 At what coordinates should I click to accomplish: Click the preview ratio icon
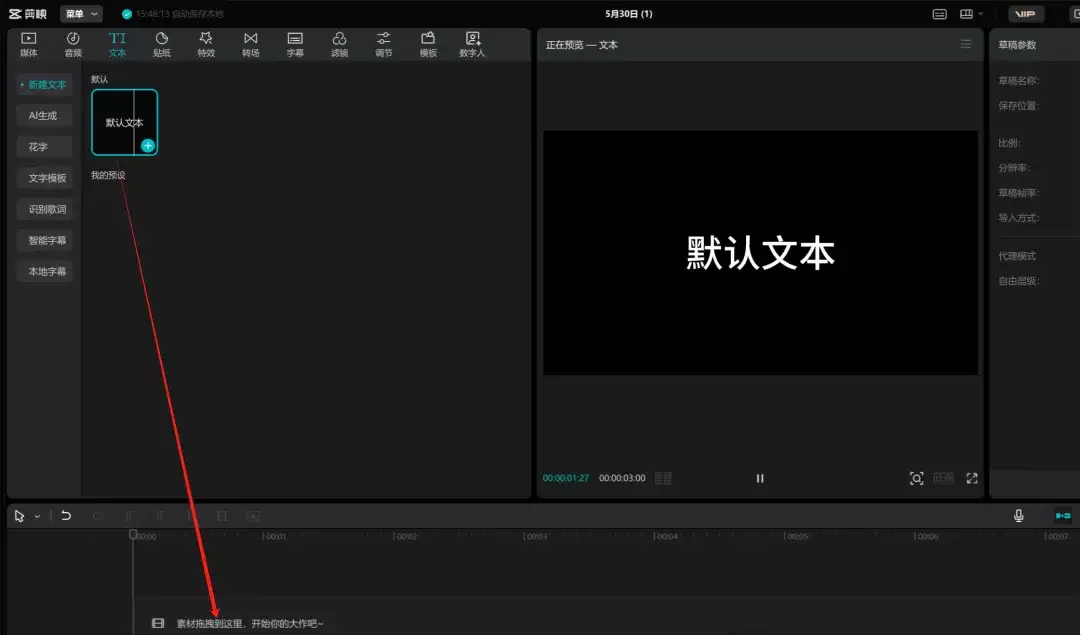coord(943,478)
